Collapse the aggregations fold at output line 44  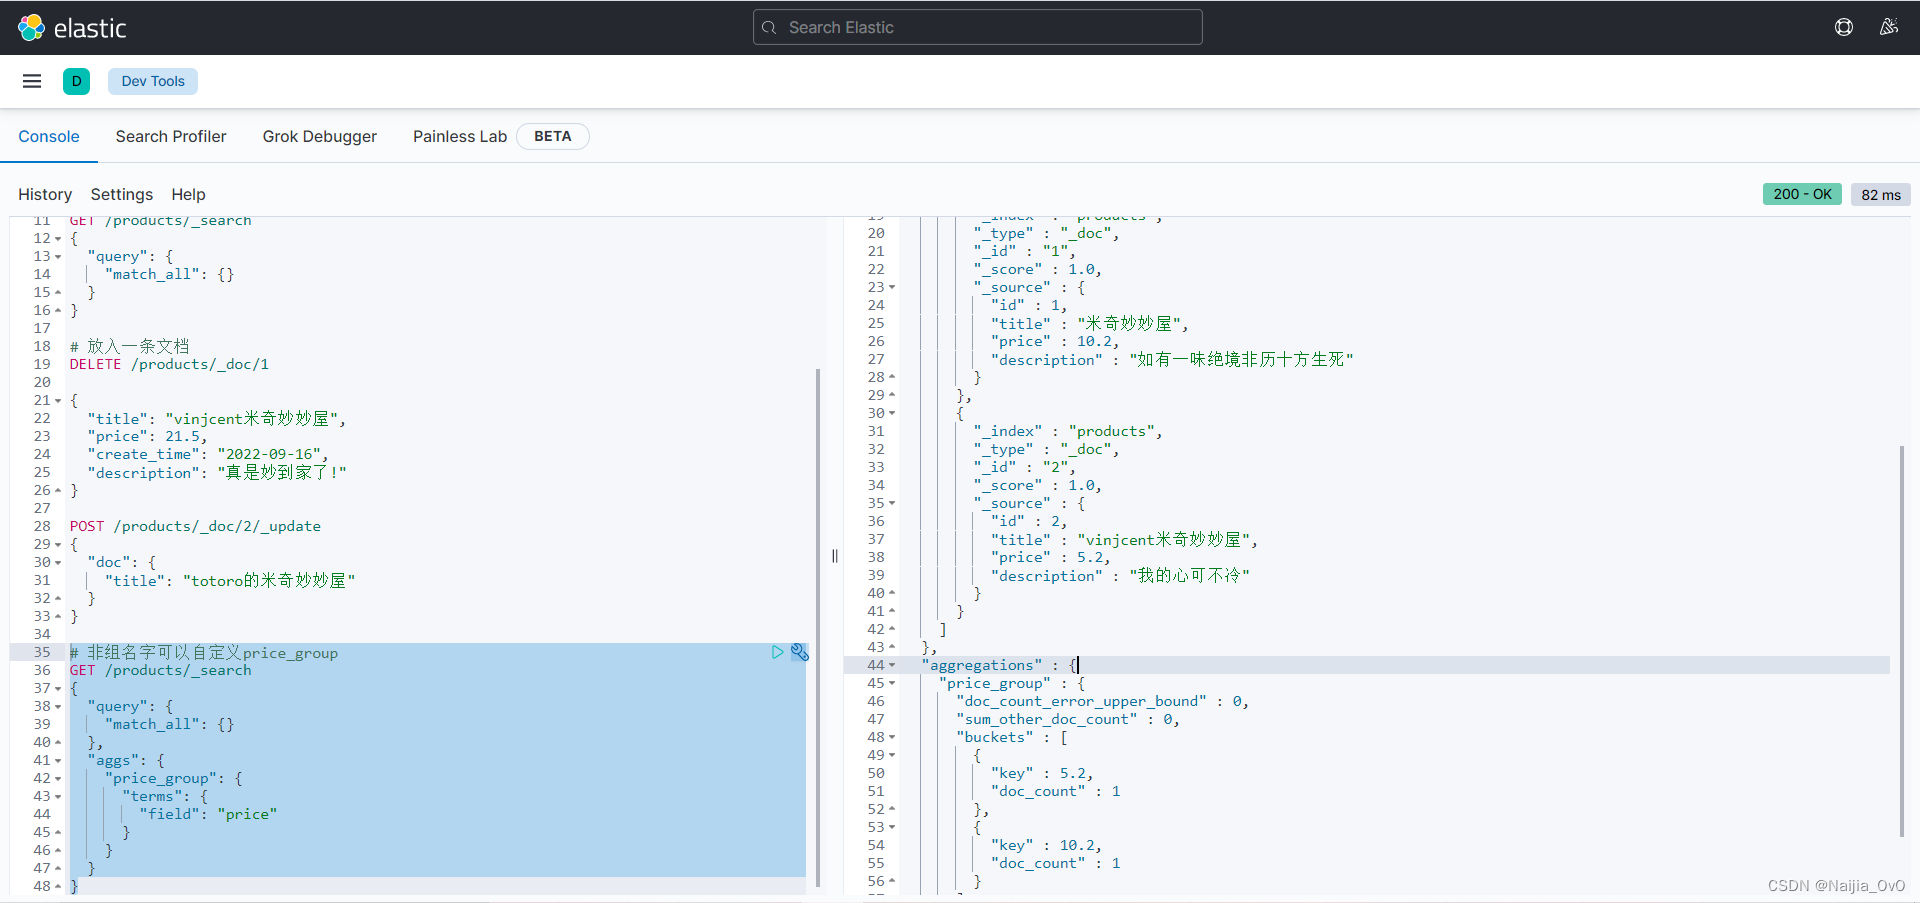click(x=892, y=666)
